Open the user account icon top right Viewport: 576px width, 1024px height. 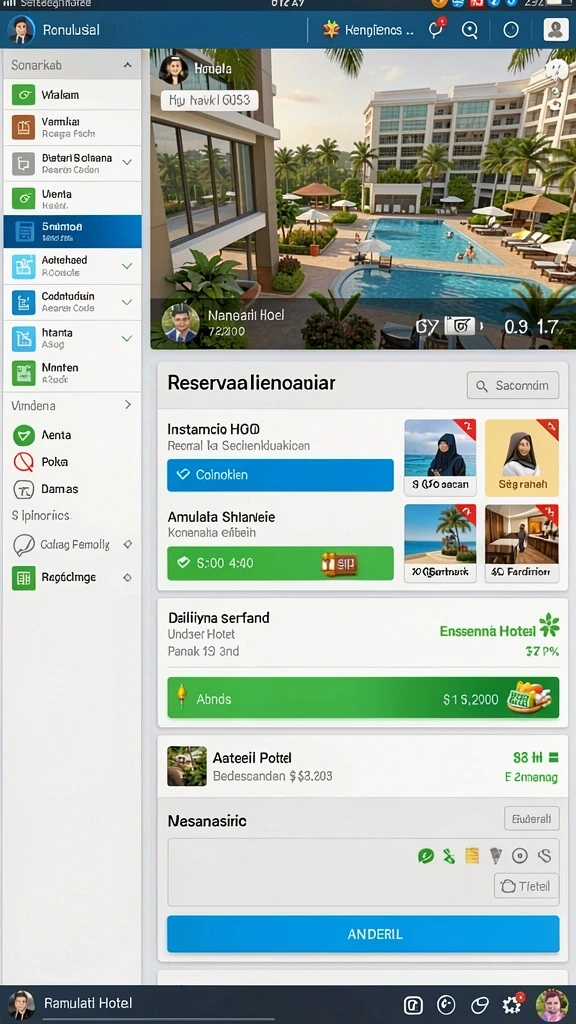[556, 30]
